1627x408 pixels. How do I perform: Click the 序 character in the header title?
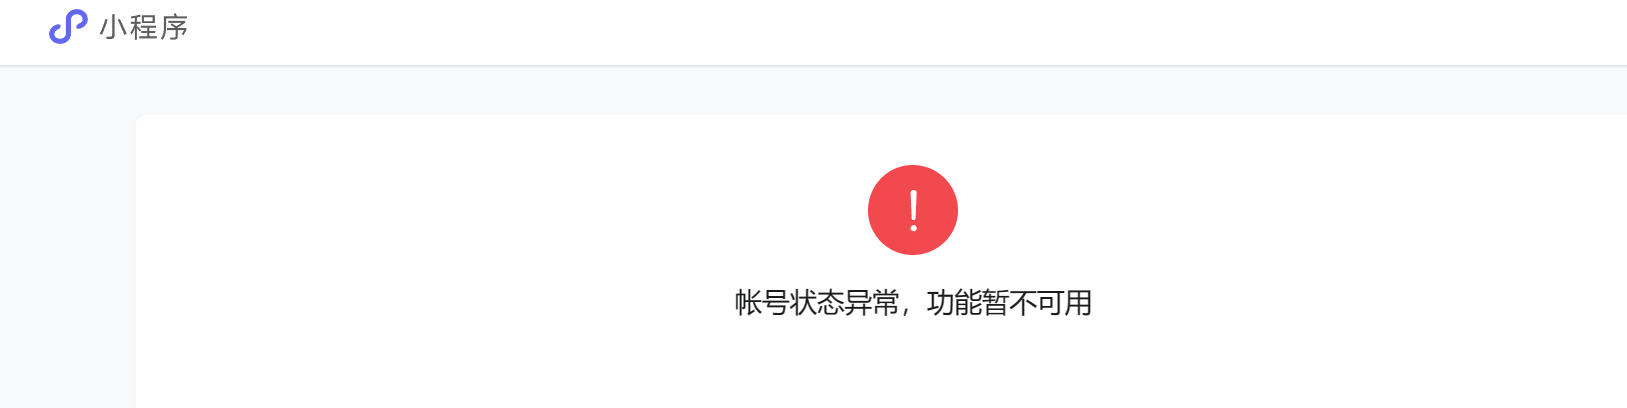[174, 27]
